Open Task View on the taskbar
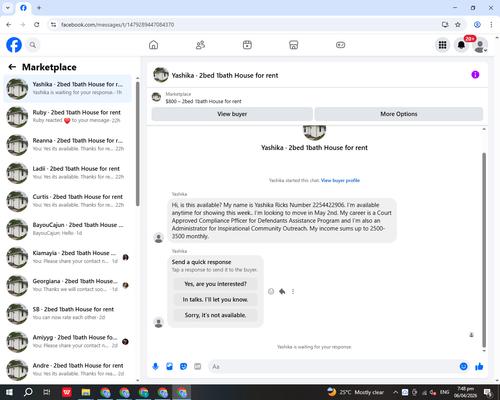 coord(47,392)
